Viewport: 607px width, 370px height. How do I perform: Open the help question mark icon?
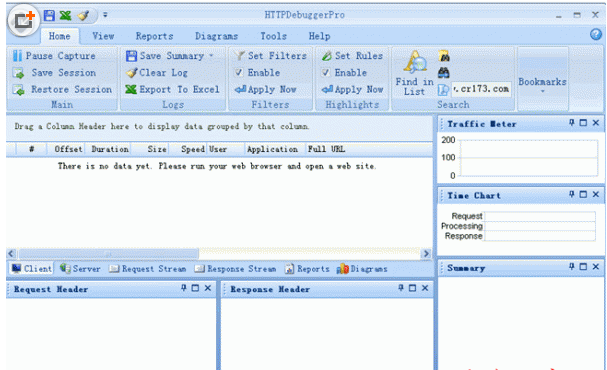[596, 34]
